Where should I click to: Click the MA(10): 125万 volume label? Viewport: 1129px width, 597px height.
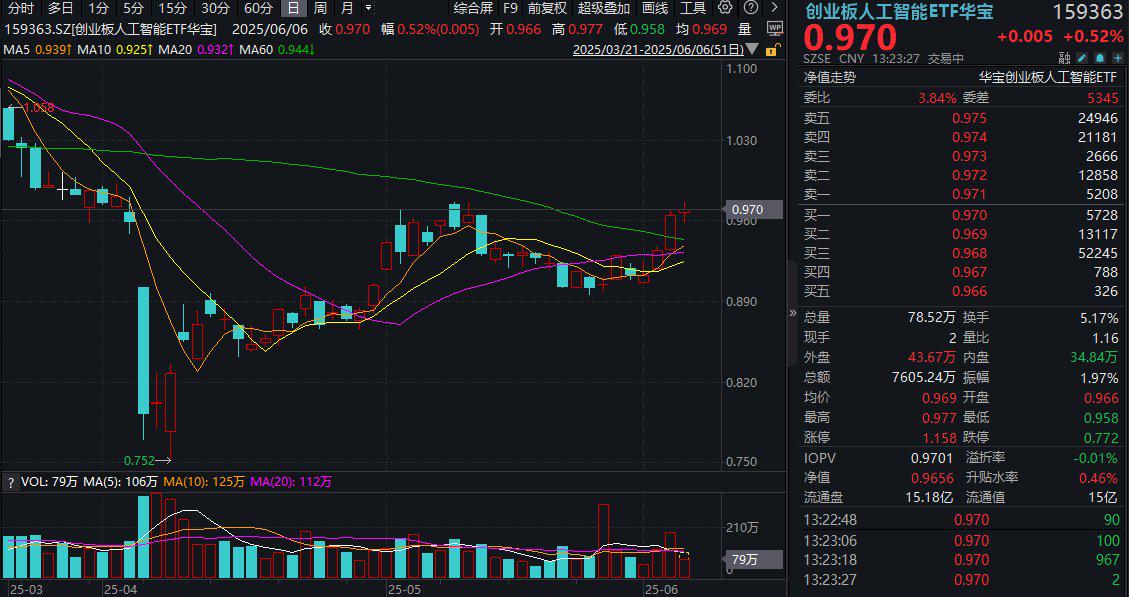coord(204,482)
